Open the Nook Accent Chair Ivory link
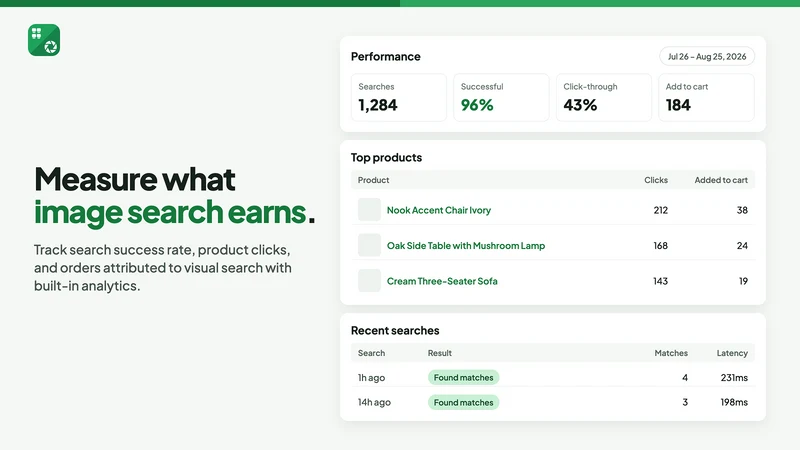800x450 pixels. point(439,210)
